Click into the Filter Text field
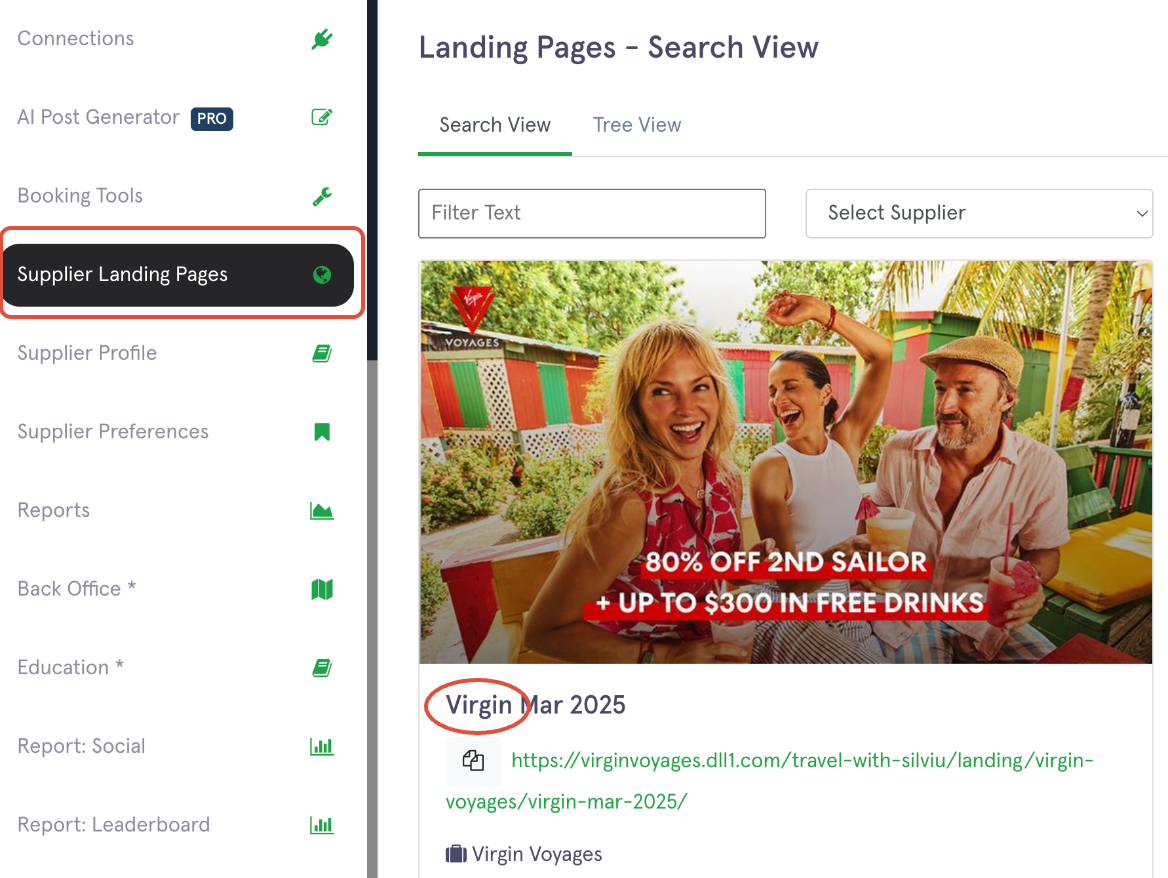The height and width of the screenshot is (878, 1168). pos(592,213)
